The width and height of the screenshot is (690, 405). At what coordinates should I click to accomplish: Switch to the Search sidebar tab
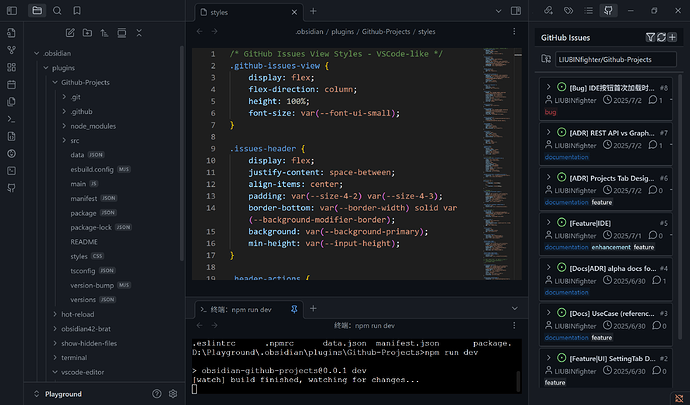[x=57, y=11]
